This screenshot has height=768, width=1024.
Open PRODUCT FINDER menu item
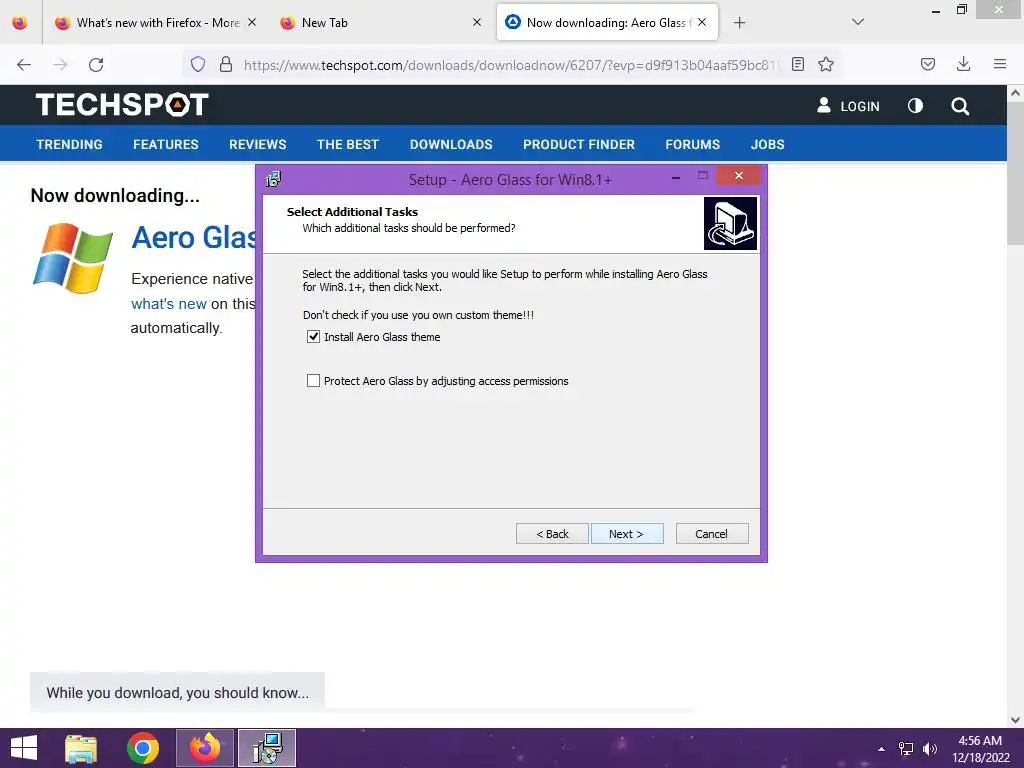click(579, 144)
